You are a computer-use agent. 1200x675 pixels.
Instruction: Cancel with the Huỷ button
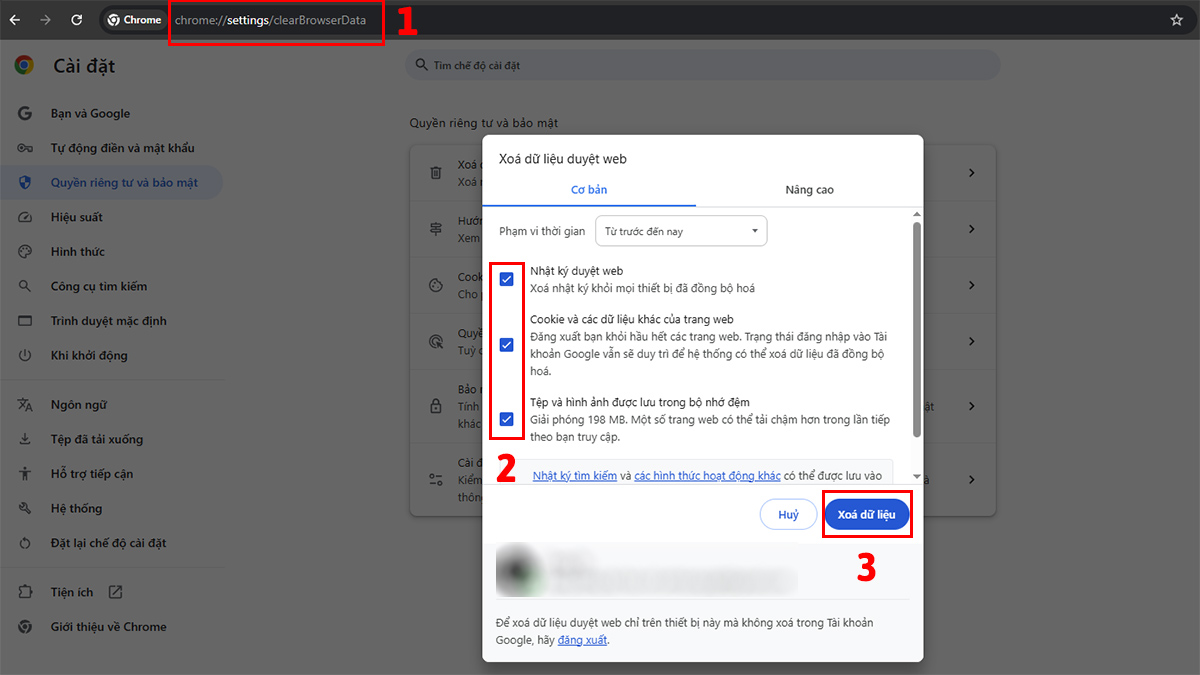coord(789,514)
